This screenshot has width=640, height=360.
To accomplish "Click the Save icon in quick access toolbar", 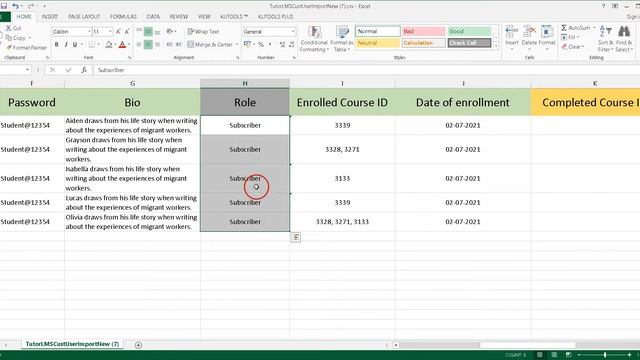I will pyautogui.click(x=4, y=6).
